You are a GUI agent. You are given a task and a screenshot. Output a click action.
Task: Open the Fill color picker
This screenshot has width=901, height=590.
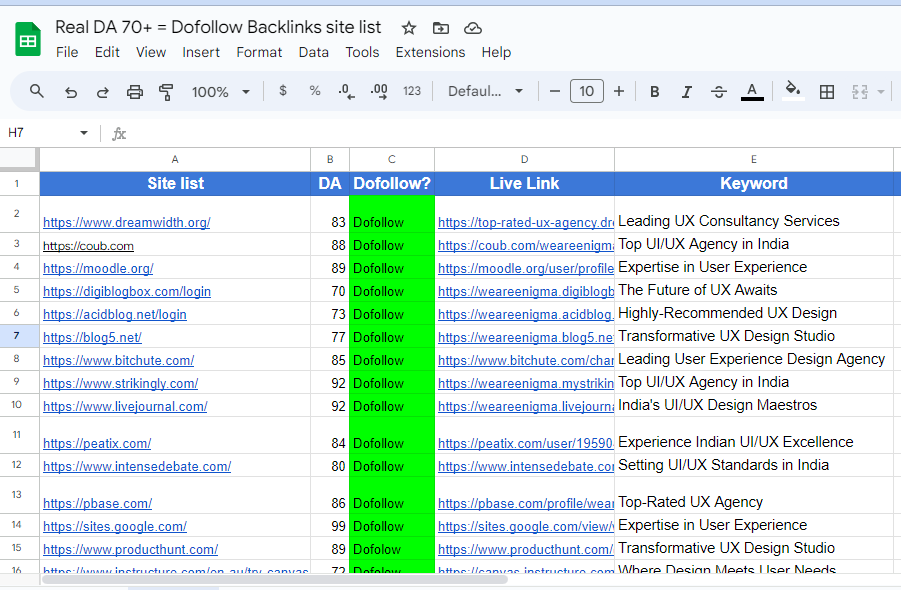(792, 91)
